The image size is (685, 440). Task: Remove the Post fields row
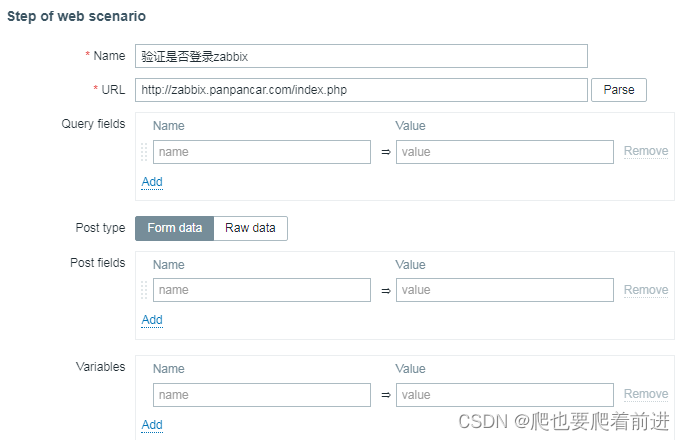click(646, 290)
